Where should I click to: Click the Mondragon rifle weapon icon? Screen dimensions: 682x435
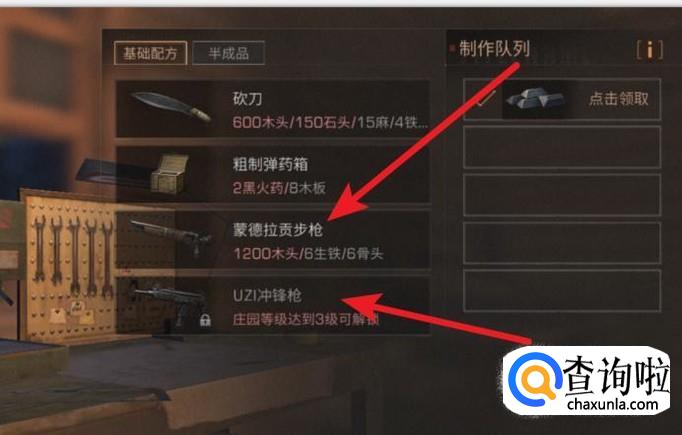(171, 236)
